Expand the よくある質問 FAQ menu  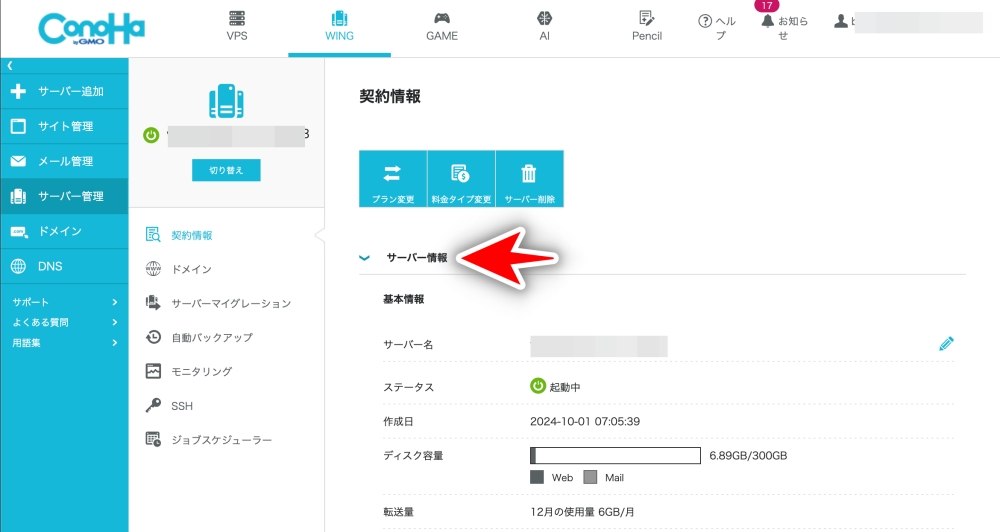[x=64, y=322]
